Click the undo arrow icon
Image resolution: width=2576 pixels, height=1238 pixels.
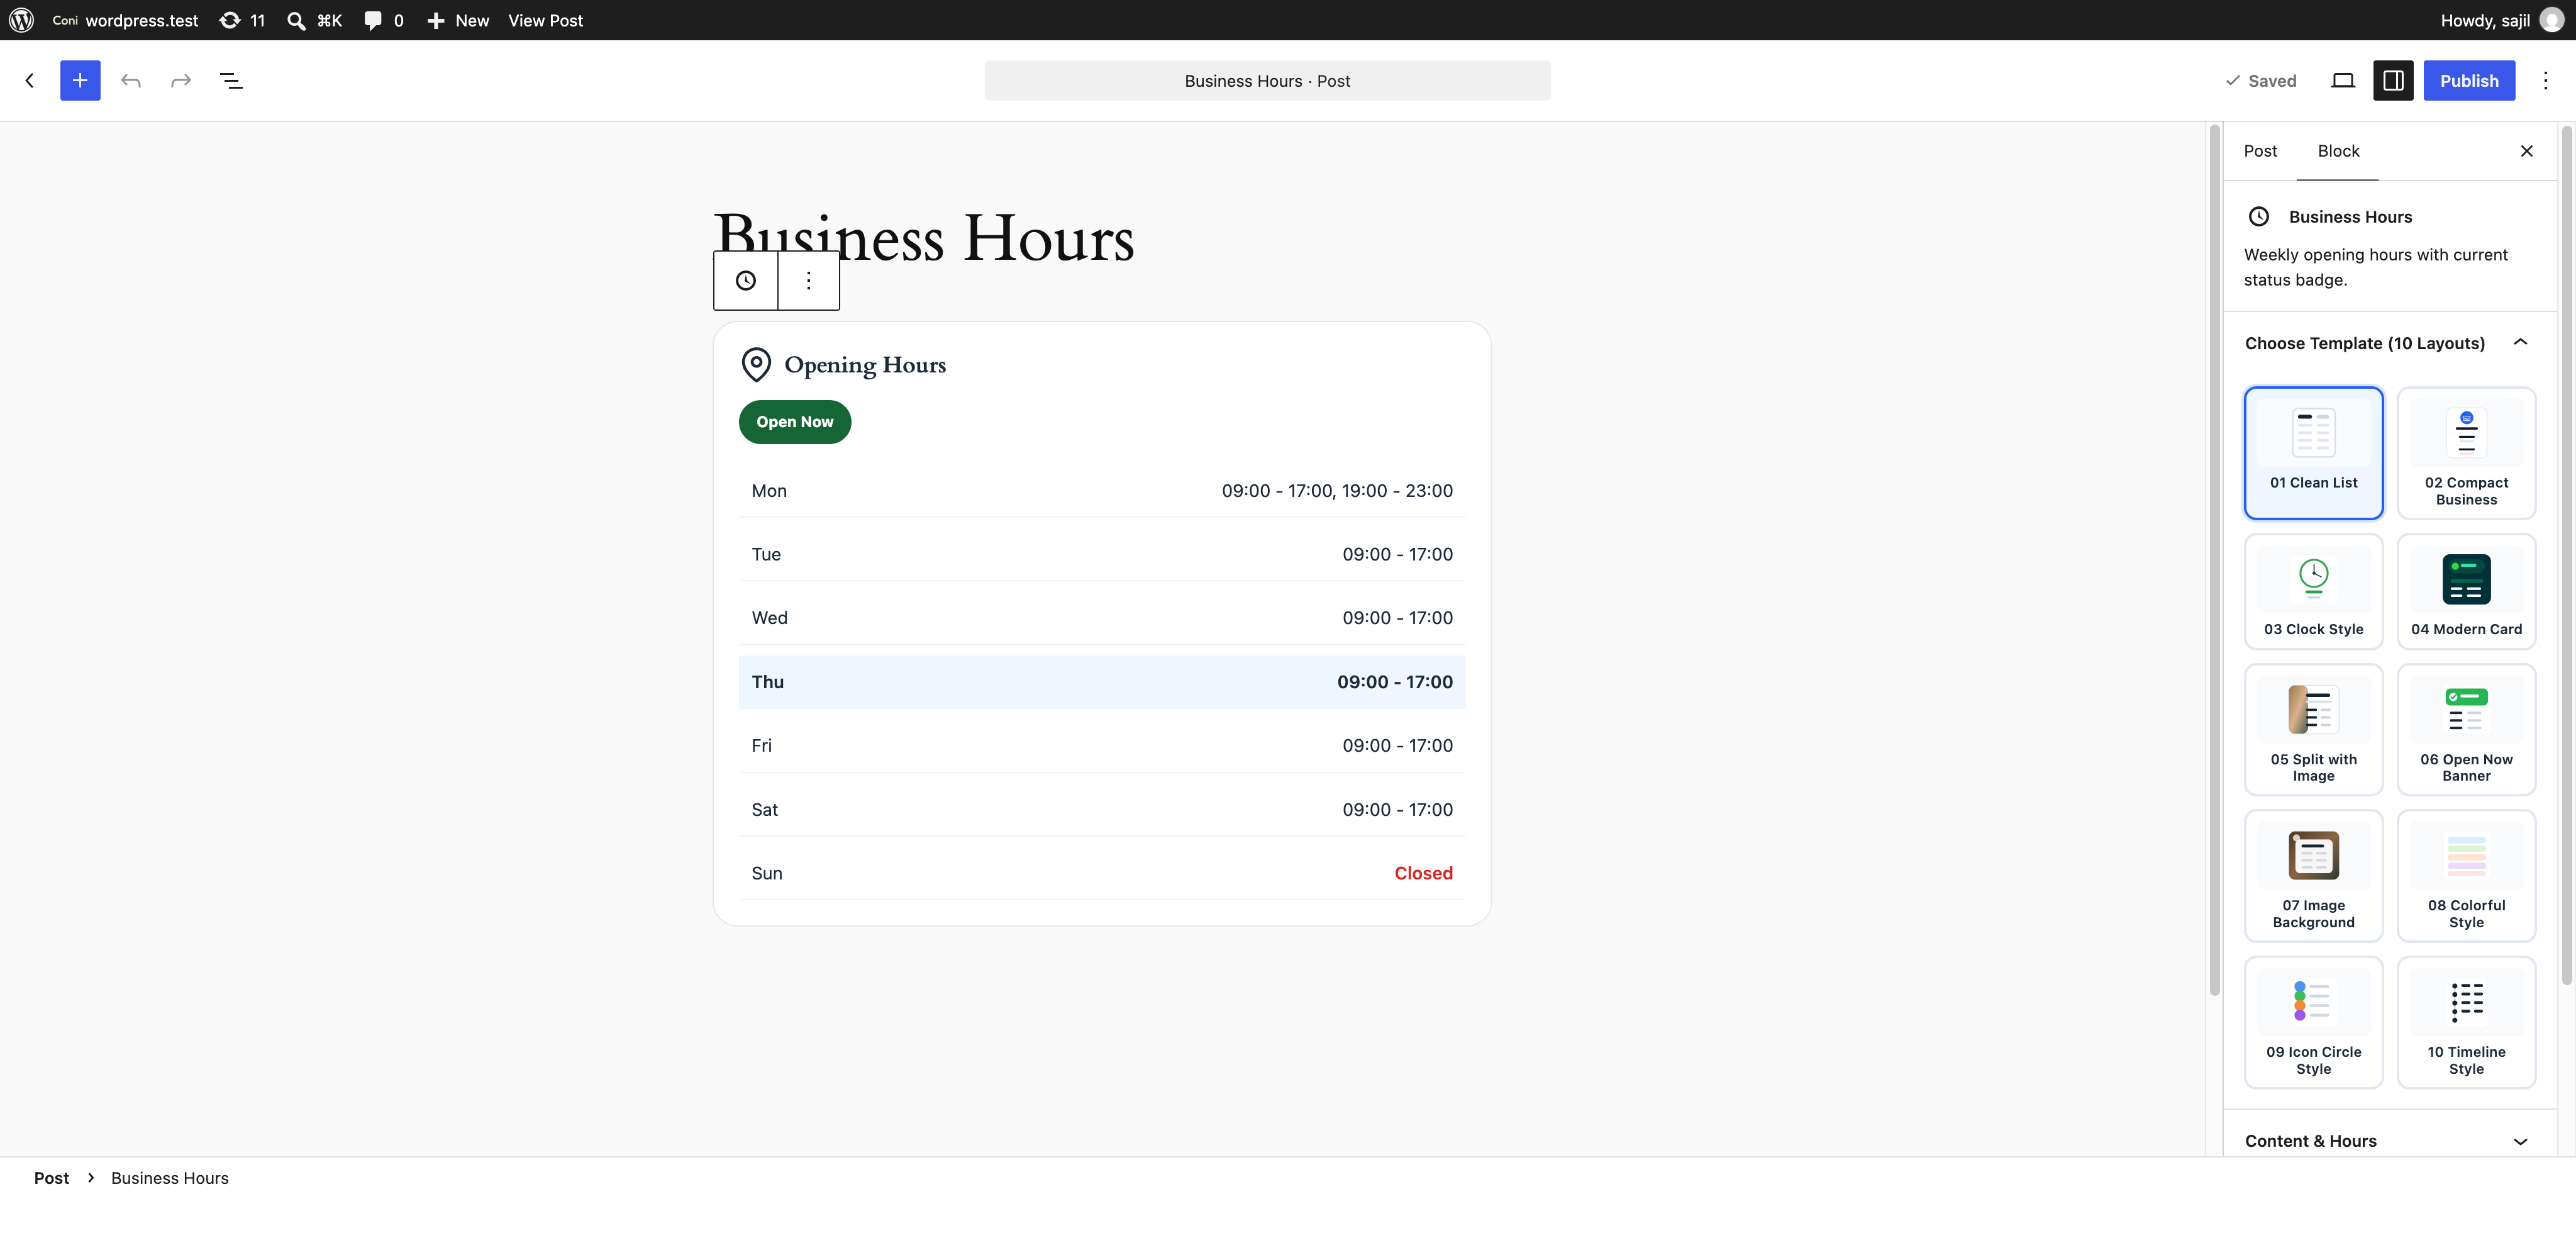click(x=130, y=80)
